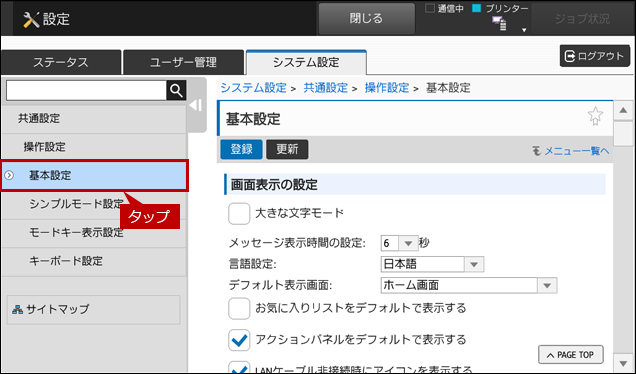
Task: Switch to ステータス tab
Action: click(x=61, y=62)
